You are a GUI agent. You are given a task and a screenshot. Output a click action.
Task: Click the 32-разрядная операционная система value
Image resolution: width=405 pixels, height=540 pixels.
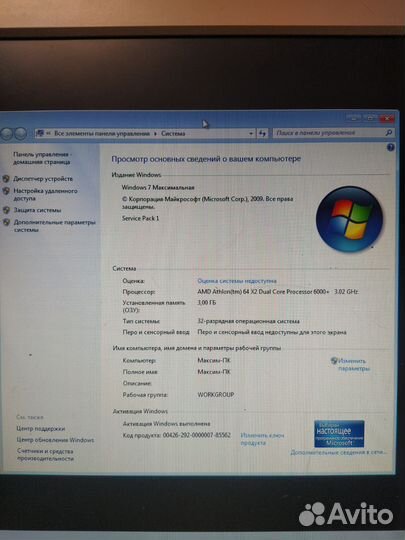(248, 321)
